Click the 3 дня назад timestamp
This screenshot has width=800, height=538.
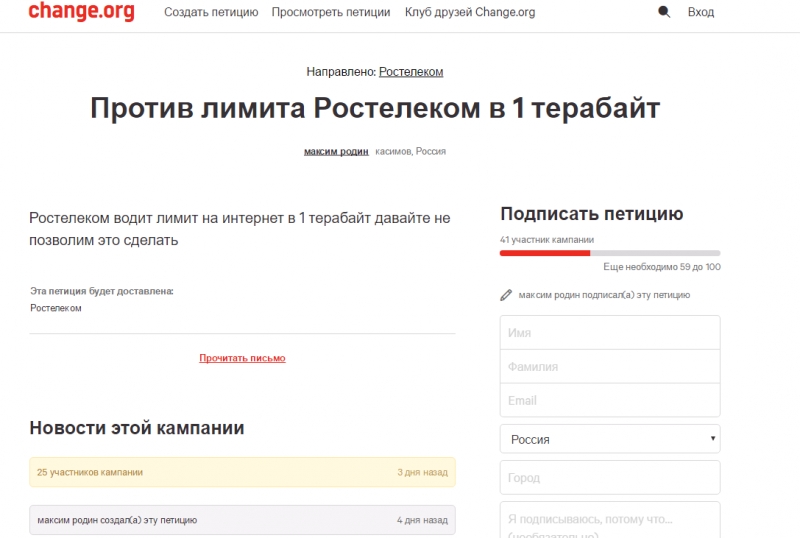point(422,473)
